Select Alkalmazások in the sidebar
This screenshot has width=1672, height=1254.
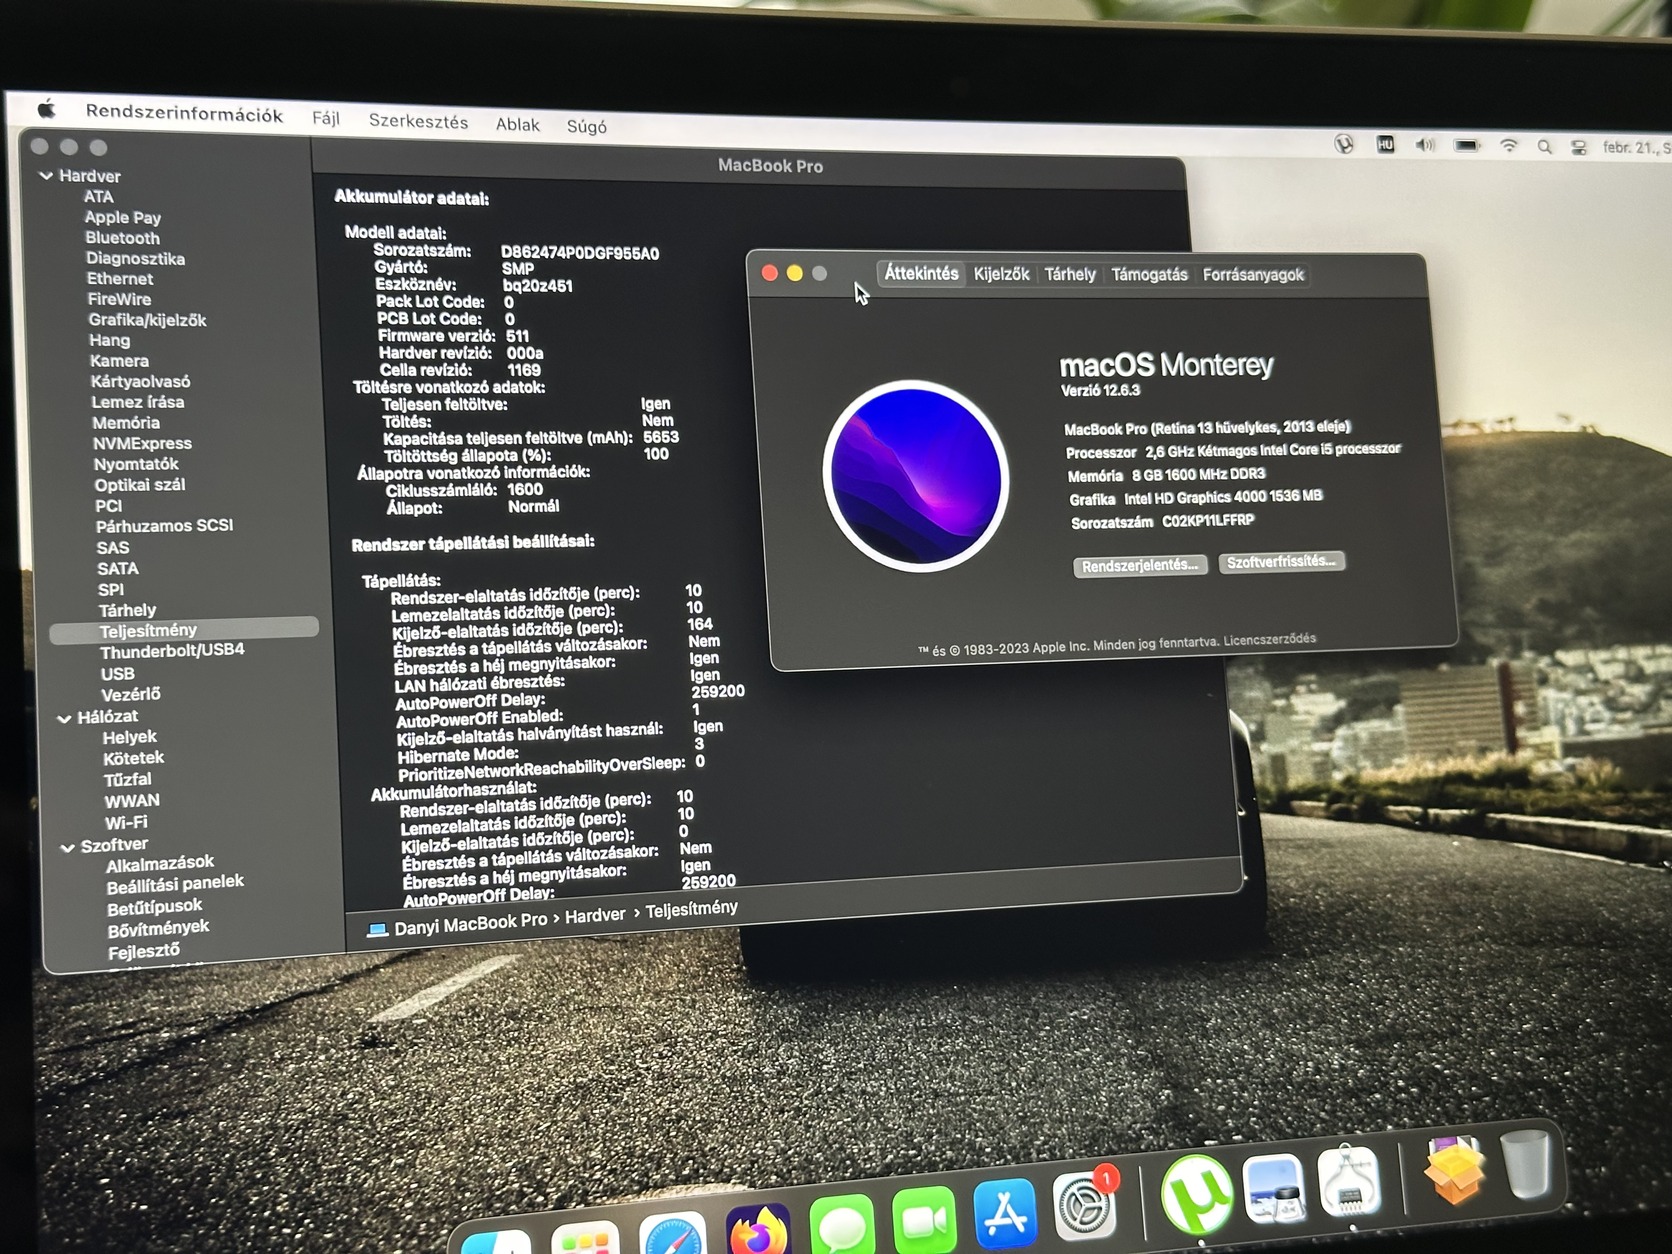tap(160, 864)
